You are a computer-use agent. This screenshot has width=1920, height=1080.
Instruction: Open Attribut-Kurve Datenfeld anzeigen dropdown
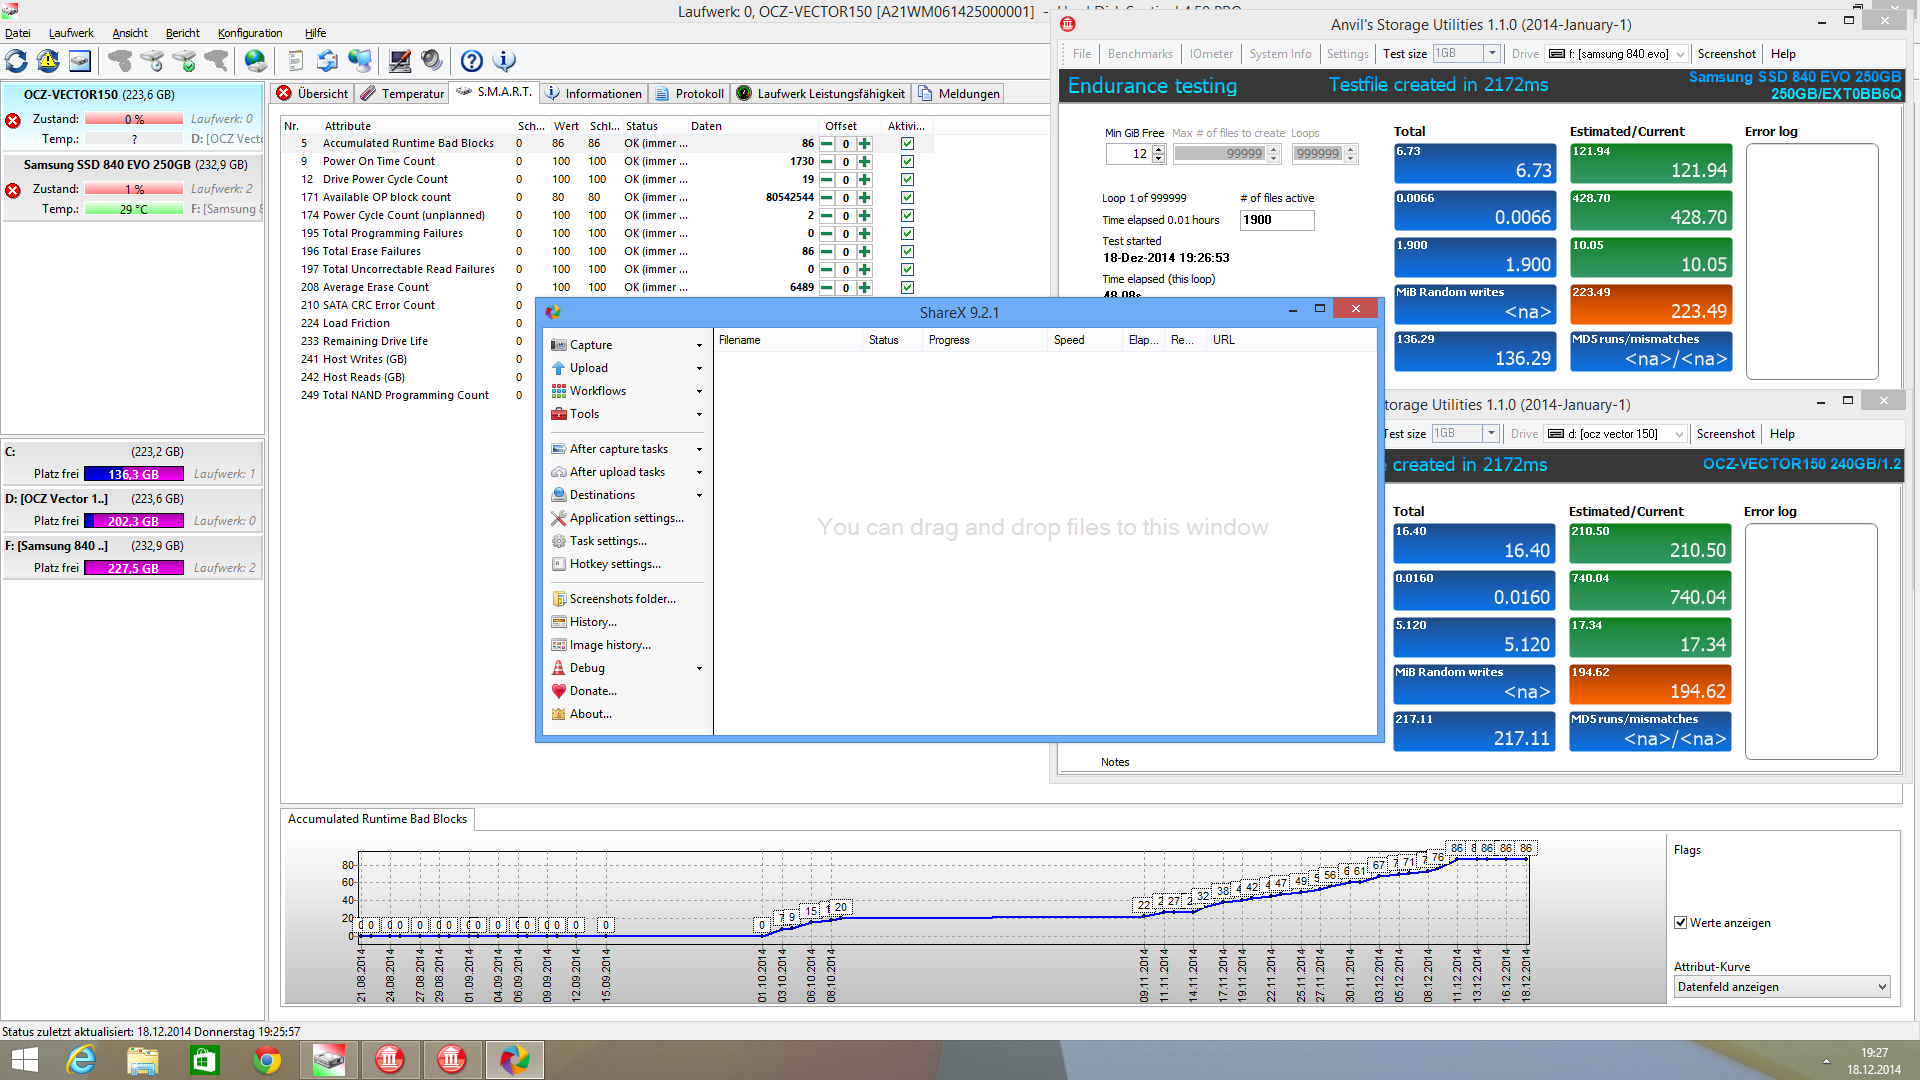pyautogui.click(x=1782, y=987)
